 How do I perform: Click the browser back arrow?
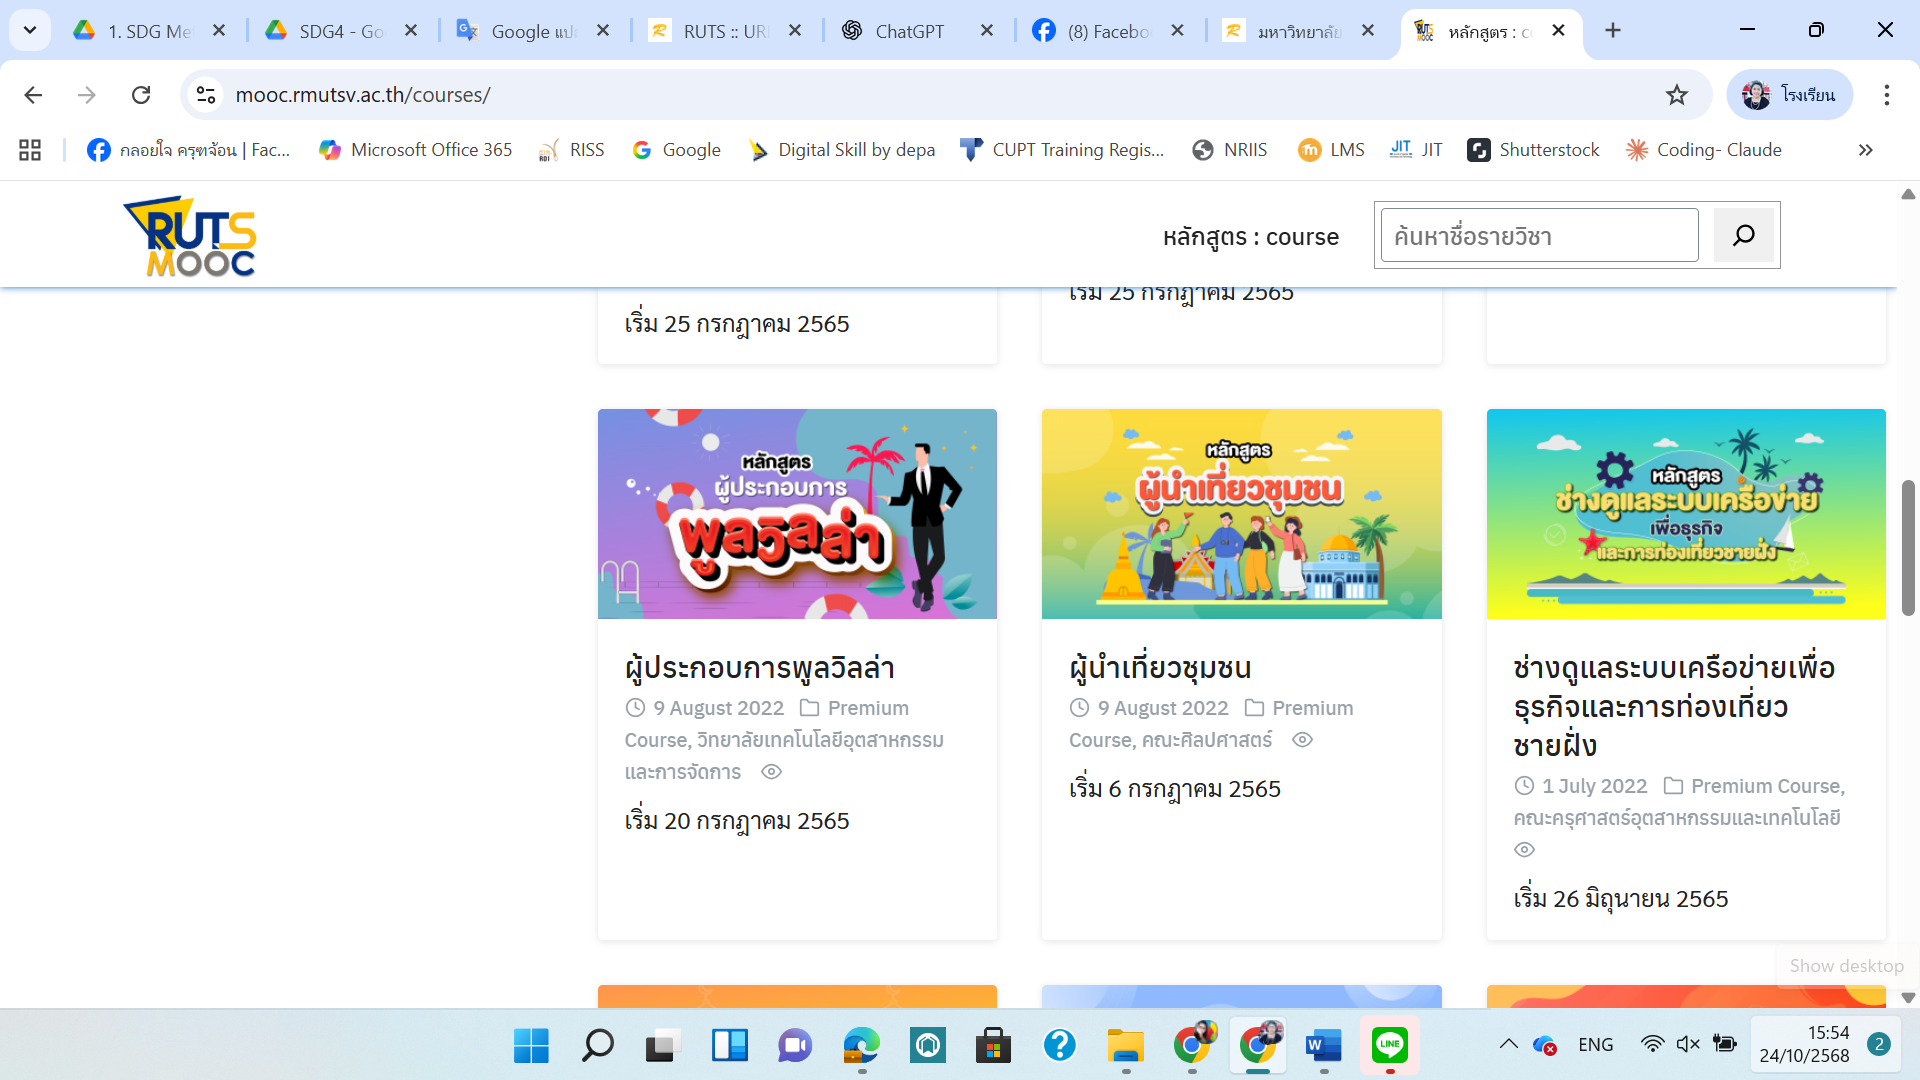[x=33, y=95]
